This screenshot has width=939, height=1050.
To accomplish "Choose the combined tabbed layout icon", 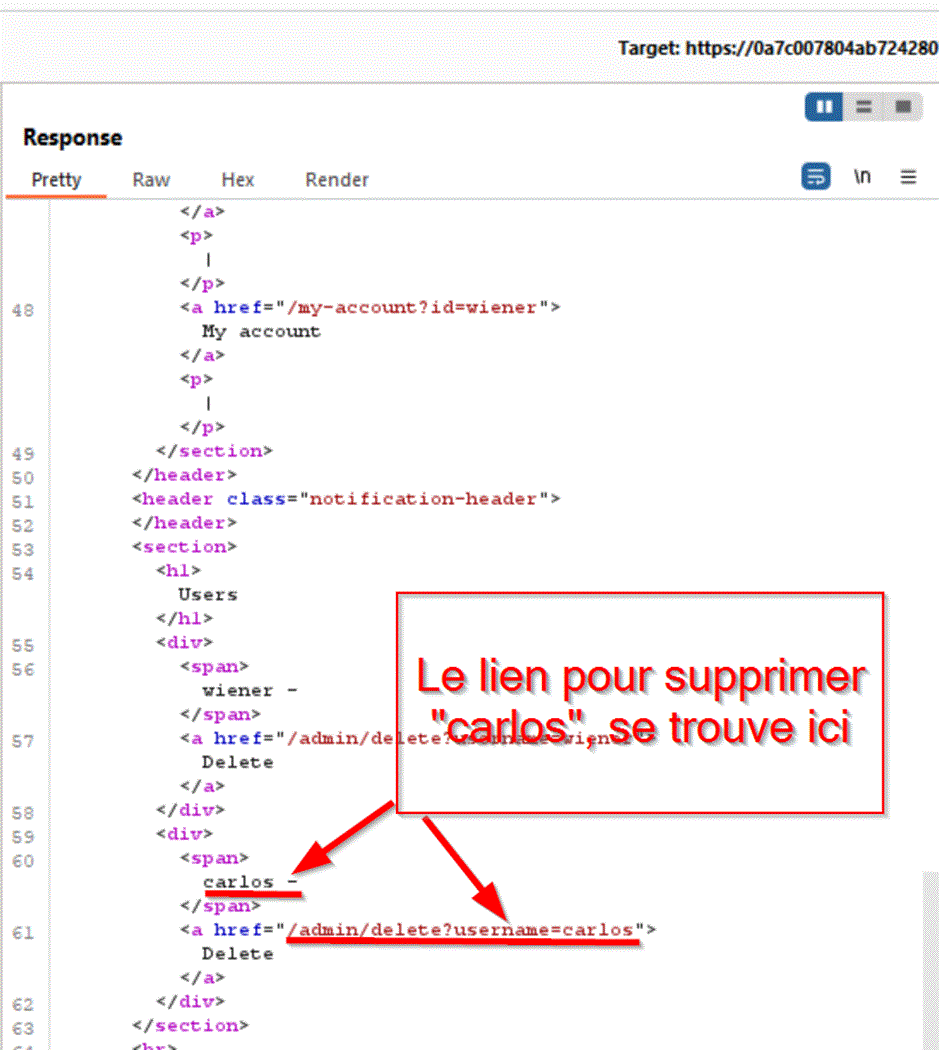I will click(903, 107).
